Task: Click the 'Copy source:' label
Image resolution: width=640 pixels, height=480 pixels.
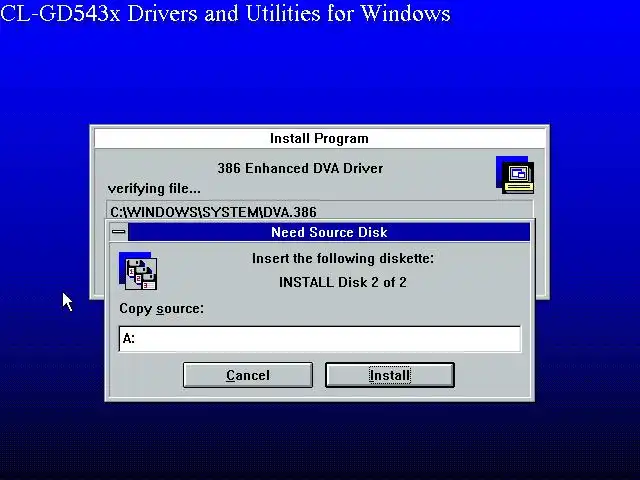Action: coord(161,309)
